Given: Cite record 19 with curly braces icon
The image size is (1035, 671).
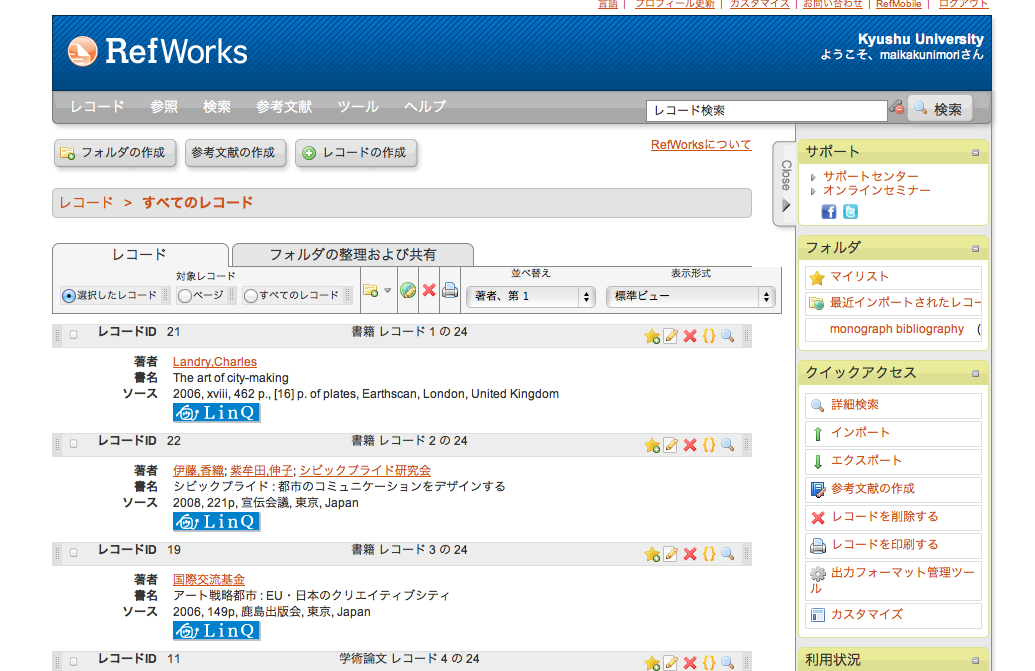Looking at the screenshot, I should point(709,554).
